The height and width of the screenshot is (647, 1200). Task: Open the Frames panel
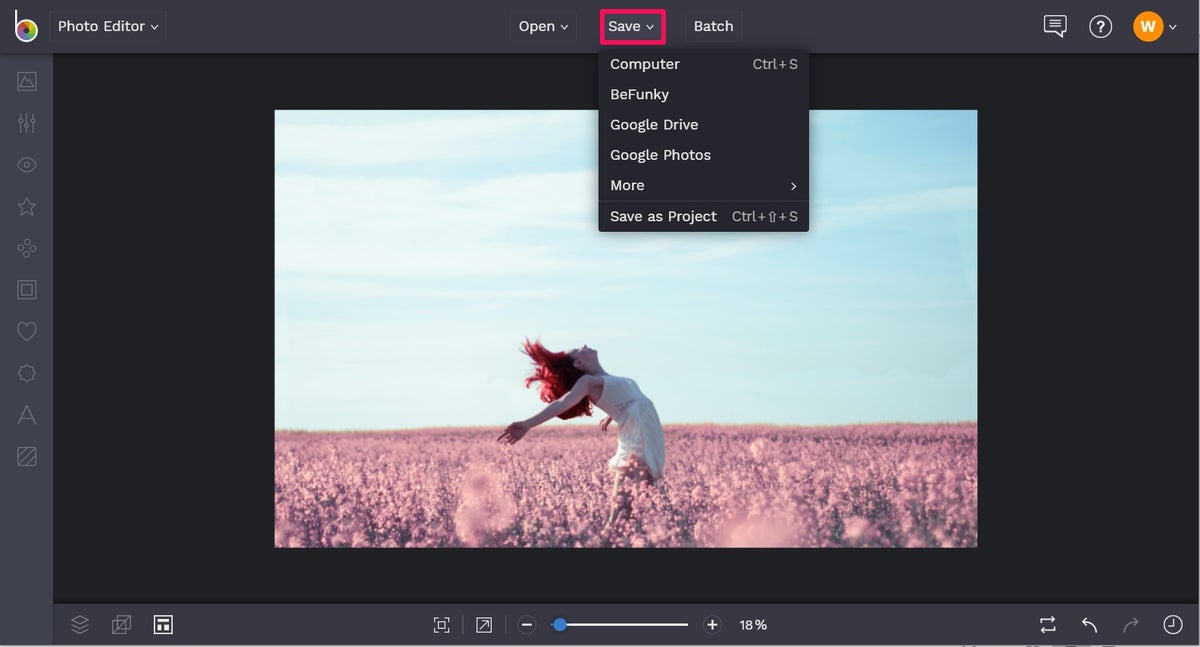[x=26, y=290]
